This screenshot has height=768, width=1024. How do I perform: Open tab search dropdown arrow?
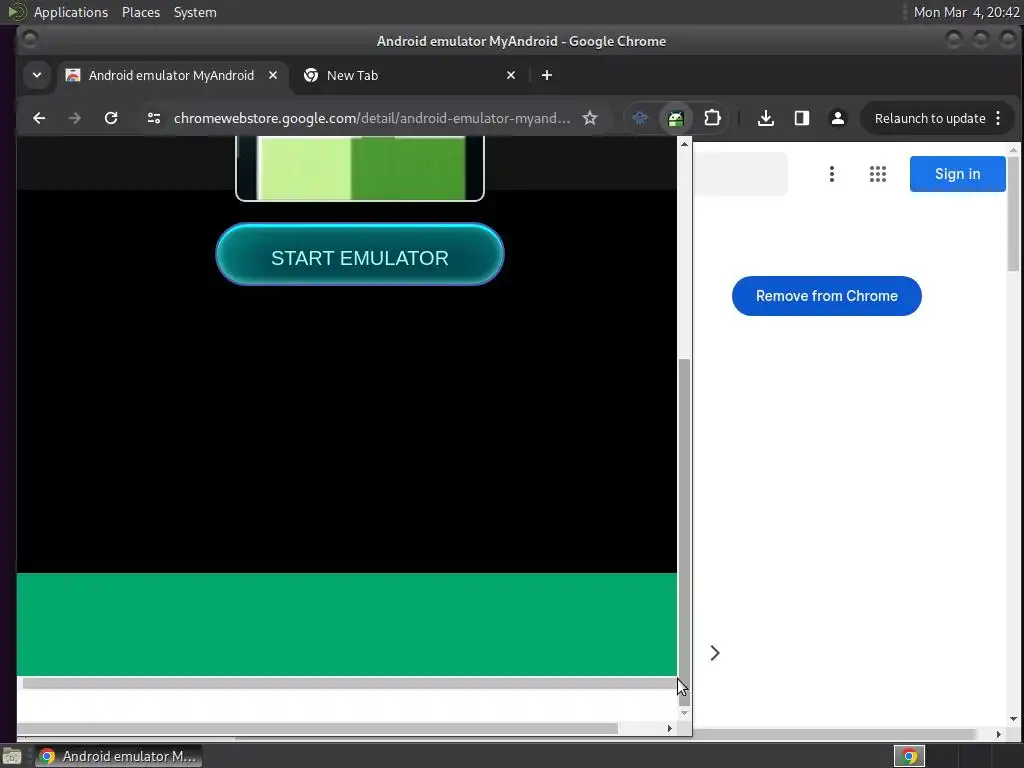(x=37, y=75)
